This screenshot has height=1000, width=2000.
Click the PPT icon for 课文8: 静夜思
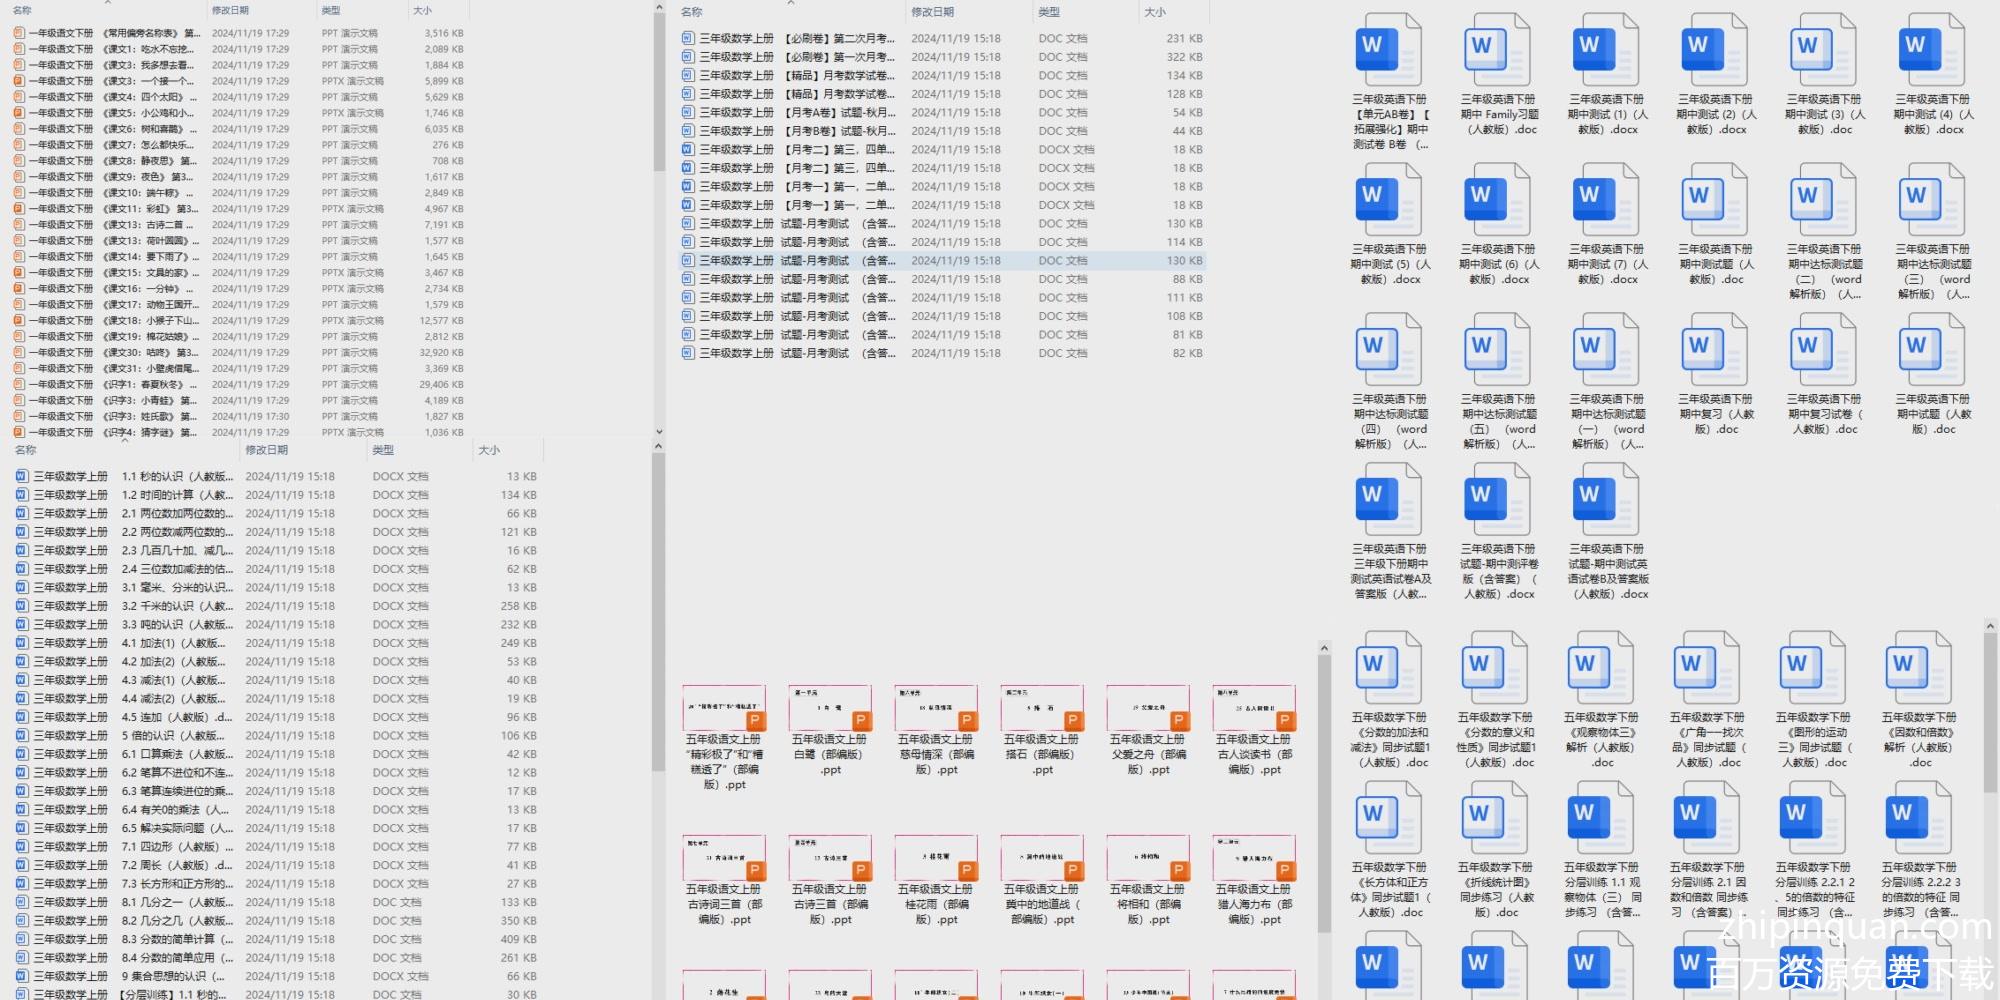19,161
